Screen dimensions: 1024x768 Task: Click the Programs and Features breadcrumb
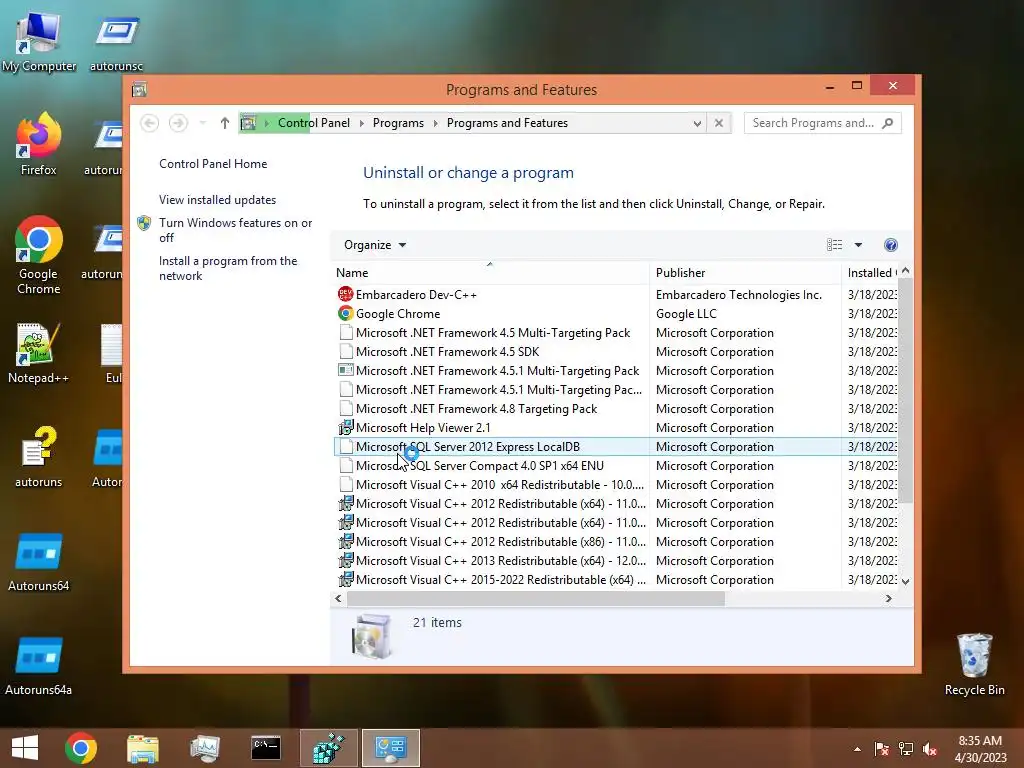coord(507,123)
